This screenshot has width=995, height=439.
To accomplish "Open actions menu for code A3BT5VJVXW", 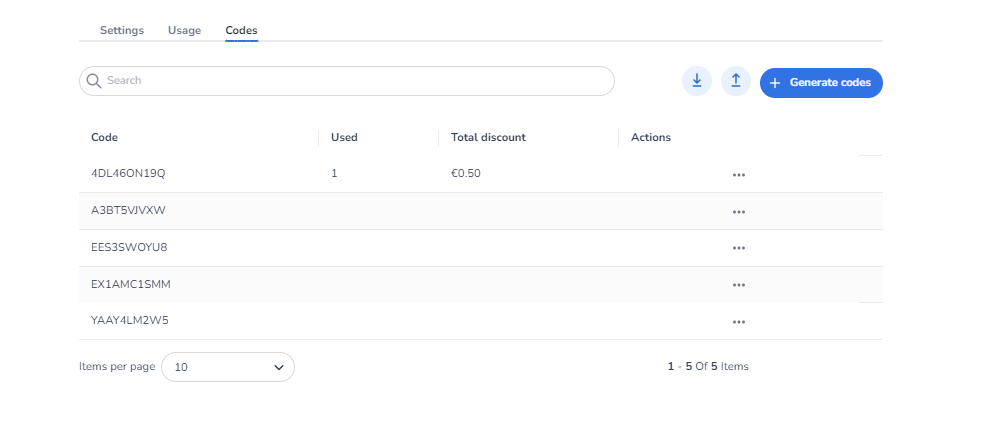I will click(738, 211).
